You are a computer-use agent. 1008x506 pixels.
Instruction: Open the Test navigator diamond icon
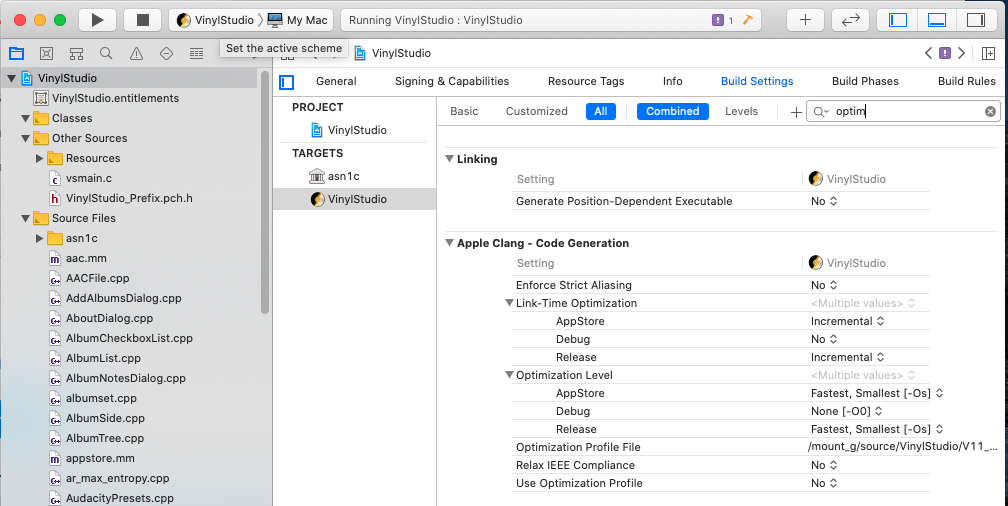166,53
